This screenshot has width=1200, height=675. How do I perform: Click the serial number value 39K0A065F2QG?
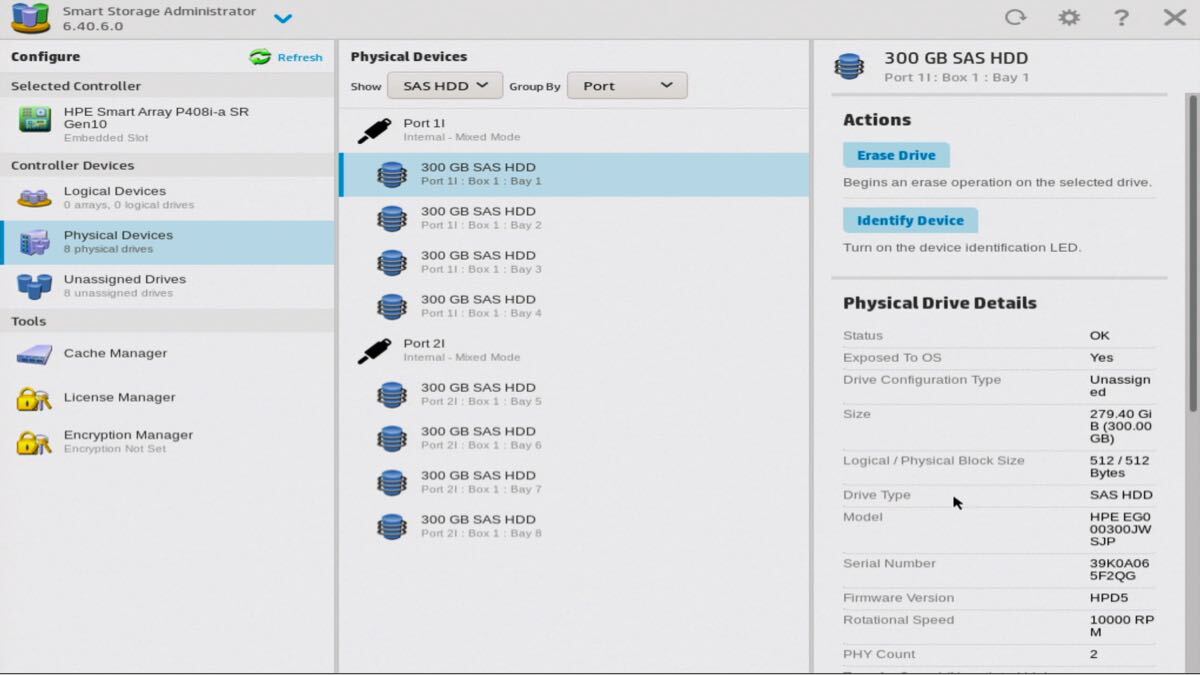tap(1118, 570)
